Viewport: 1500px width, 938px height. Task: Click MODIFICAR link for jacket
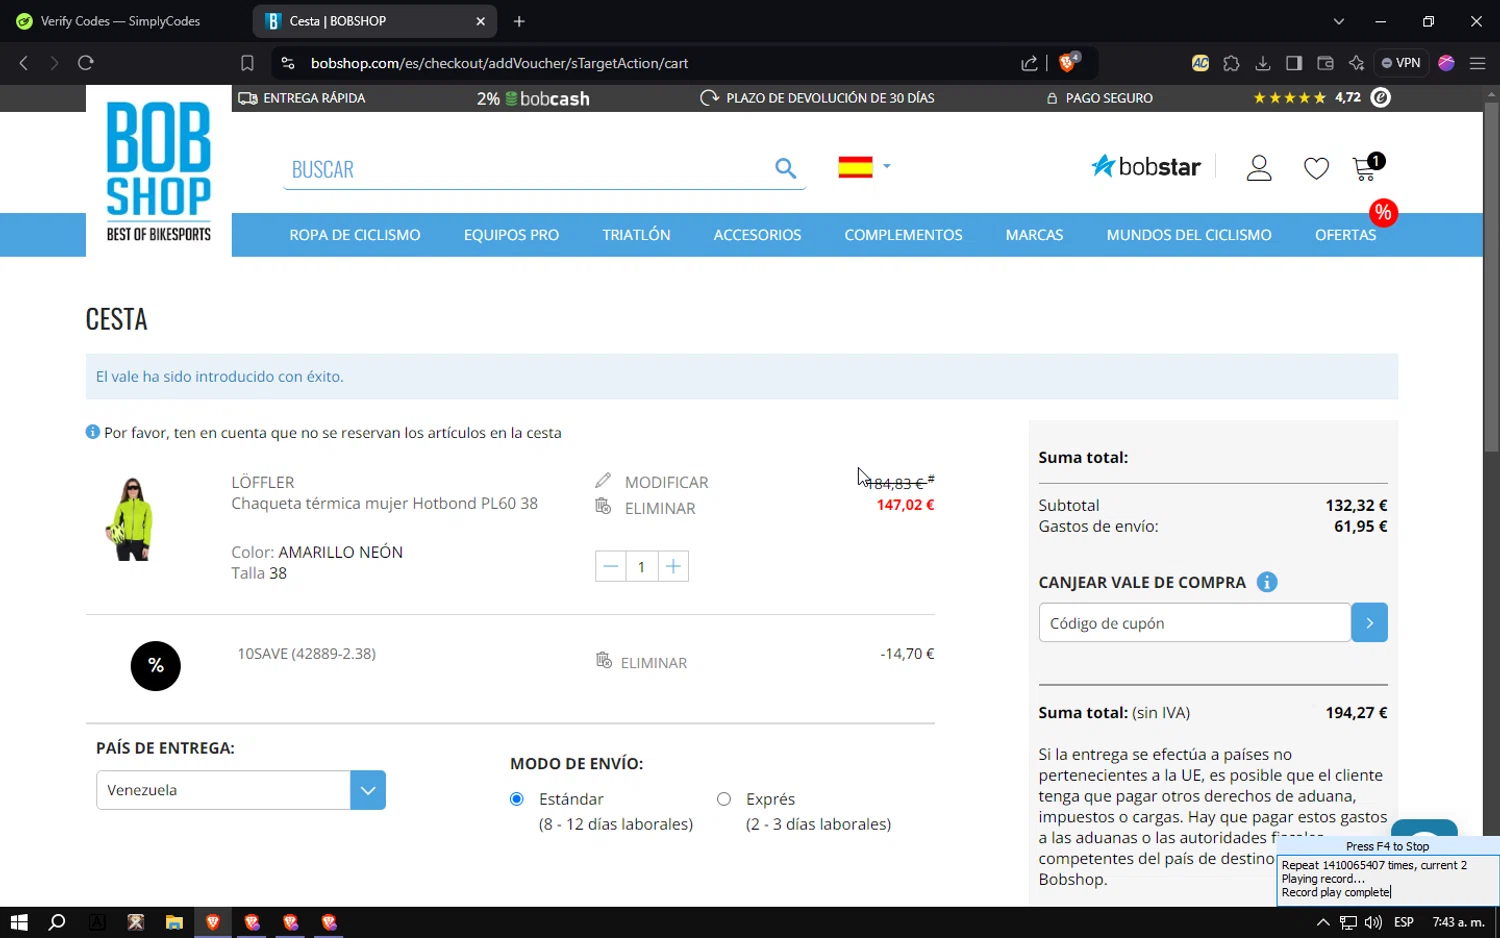pyautogui.click(x=666, y=482)
